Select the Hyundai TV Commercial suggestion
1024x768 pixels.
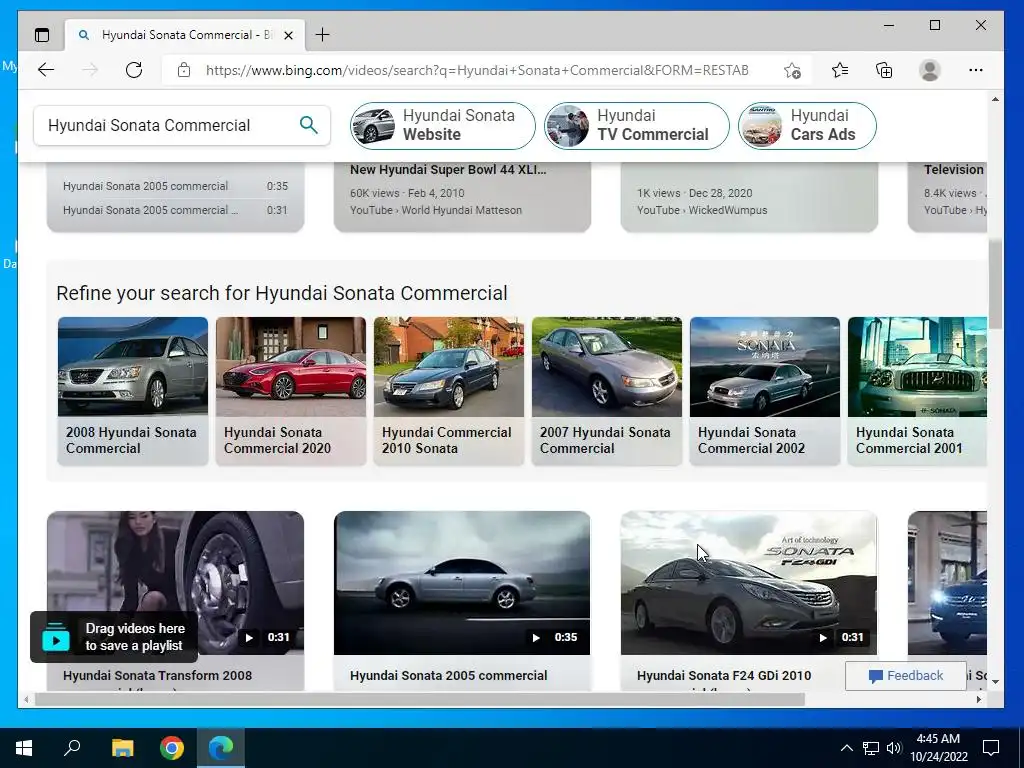click(x=637, y=125)
